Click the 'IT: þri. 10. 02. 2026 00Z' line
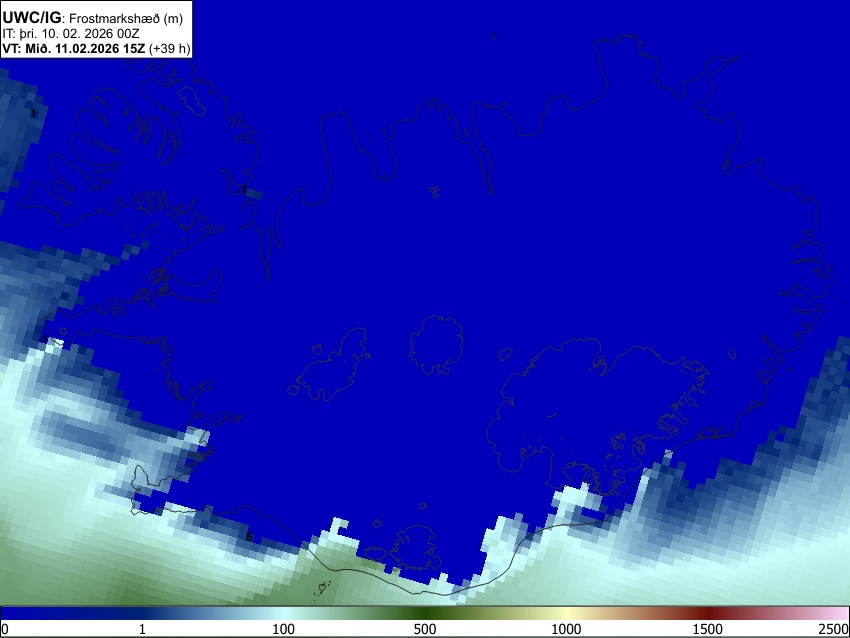 [x=70, y=34]
